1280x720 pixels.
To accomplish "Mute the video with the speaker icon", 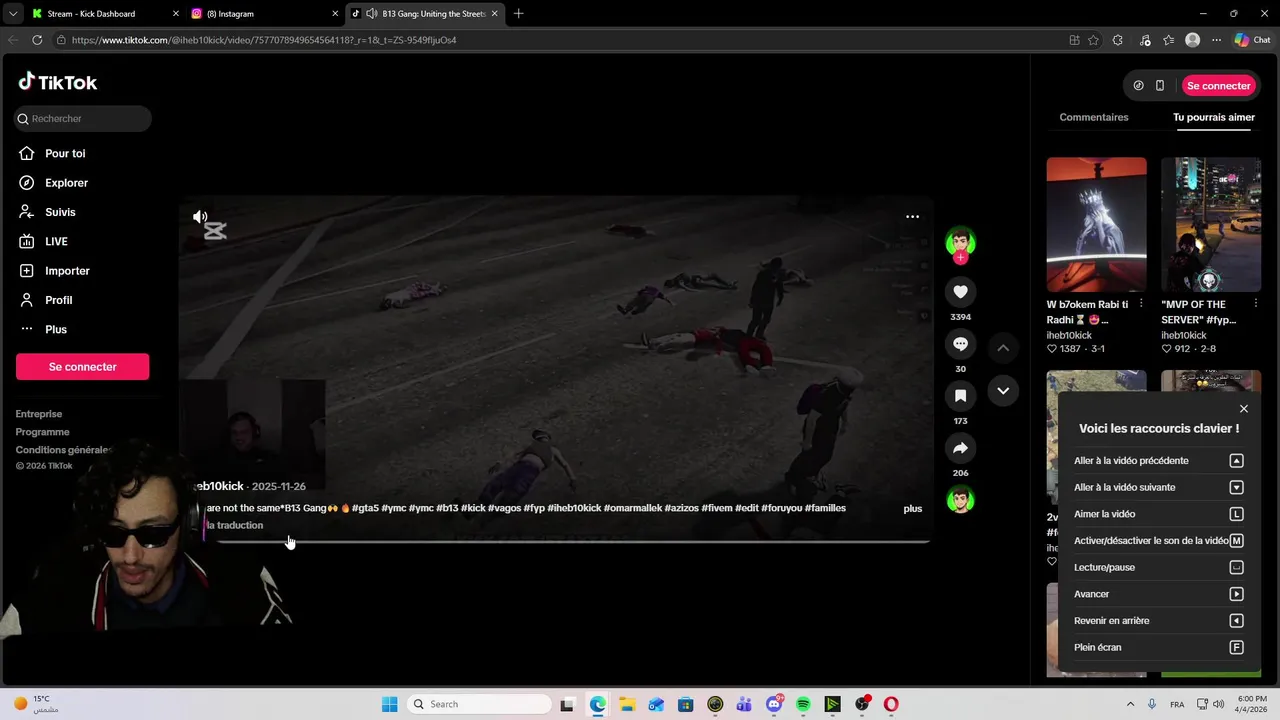I will pyautogui.click(x=200, y=217).
